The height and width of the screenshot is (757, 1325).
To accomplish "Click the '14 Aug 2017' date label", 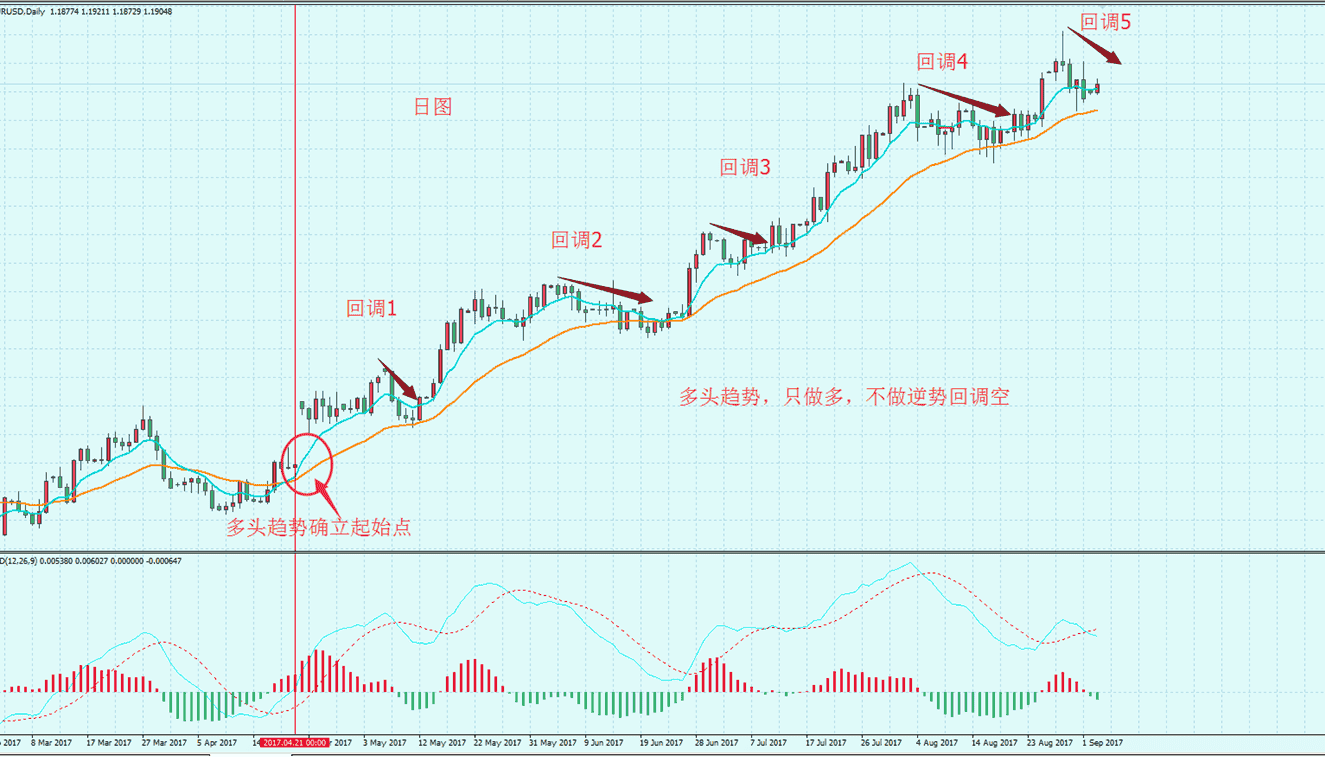I will [993, 743].
